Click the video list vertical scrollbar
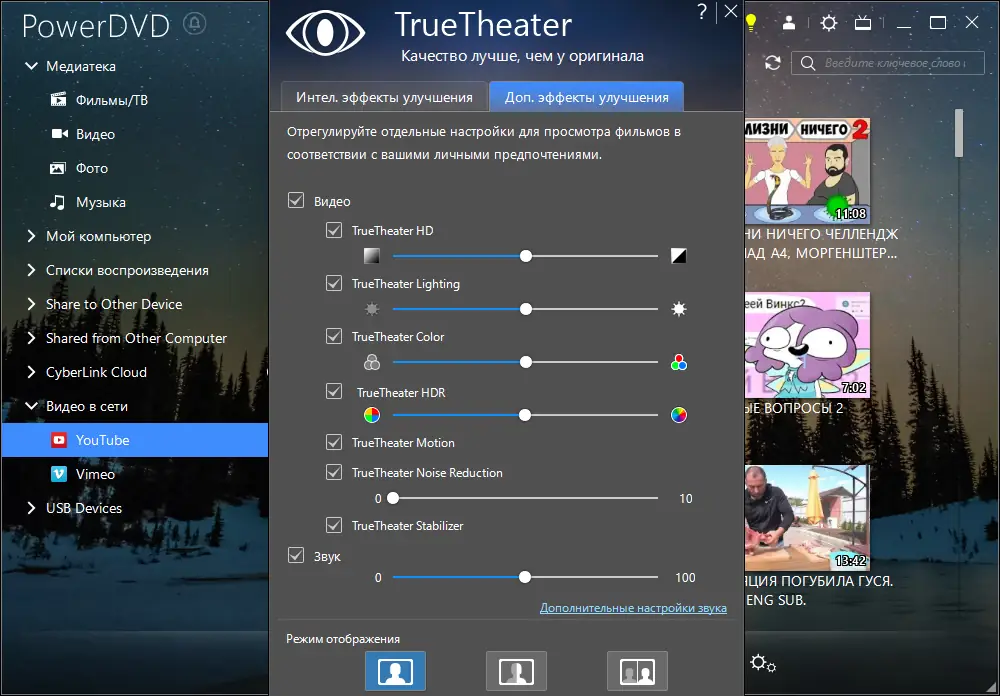This screenshot has height=696, width=1000. pyautogui.click(x=959, y=133)
